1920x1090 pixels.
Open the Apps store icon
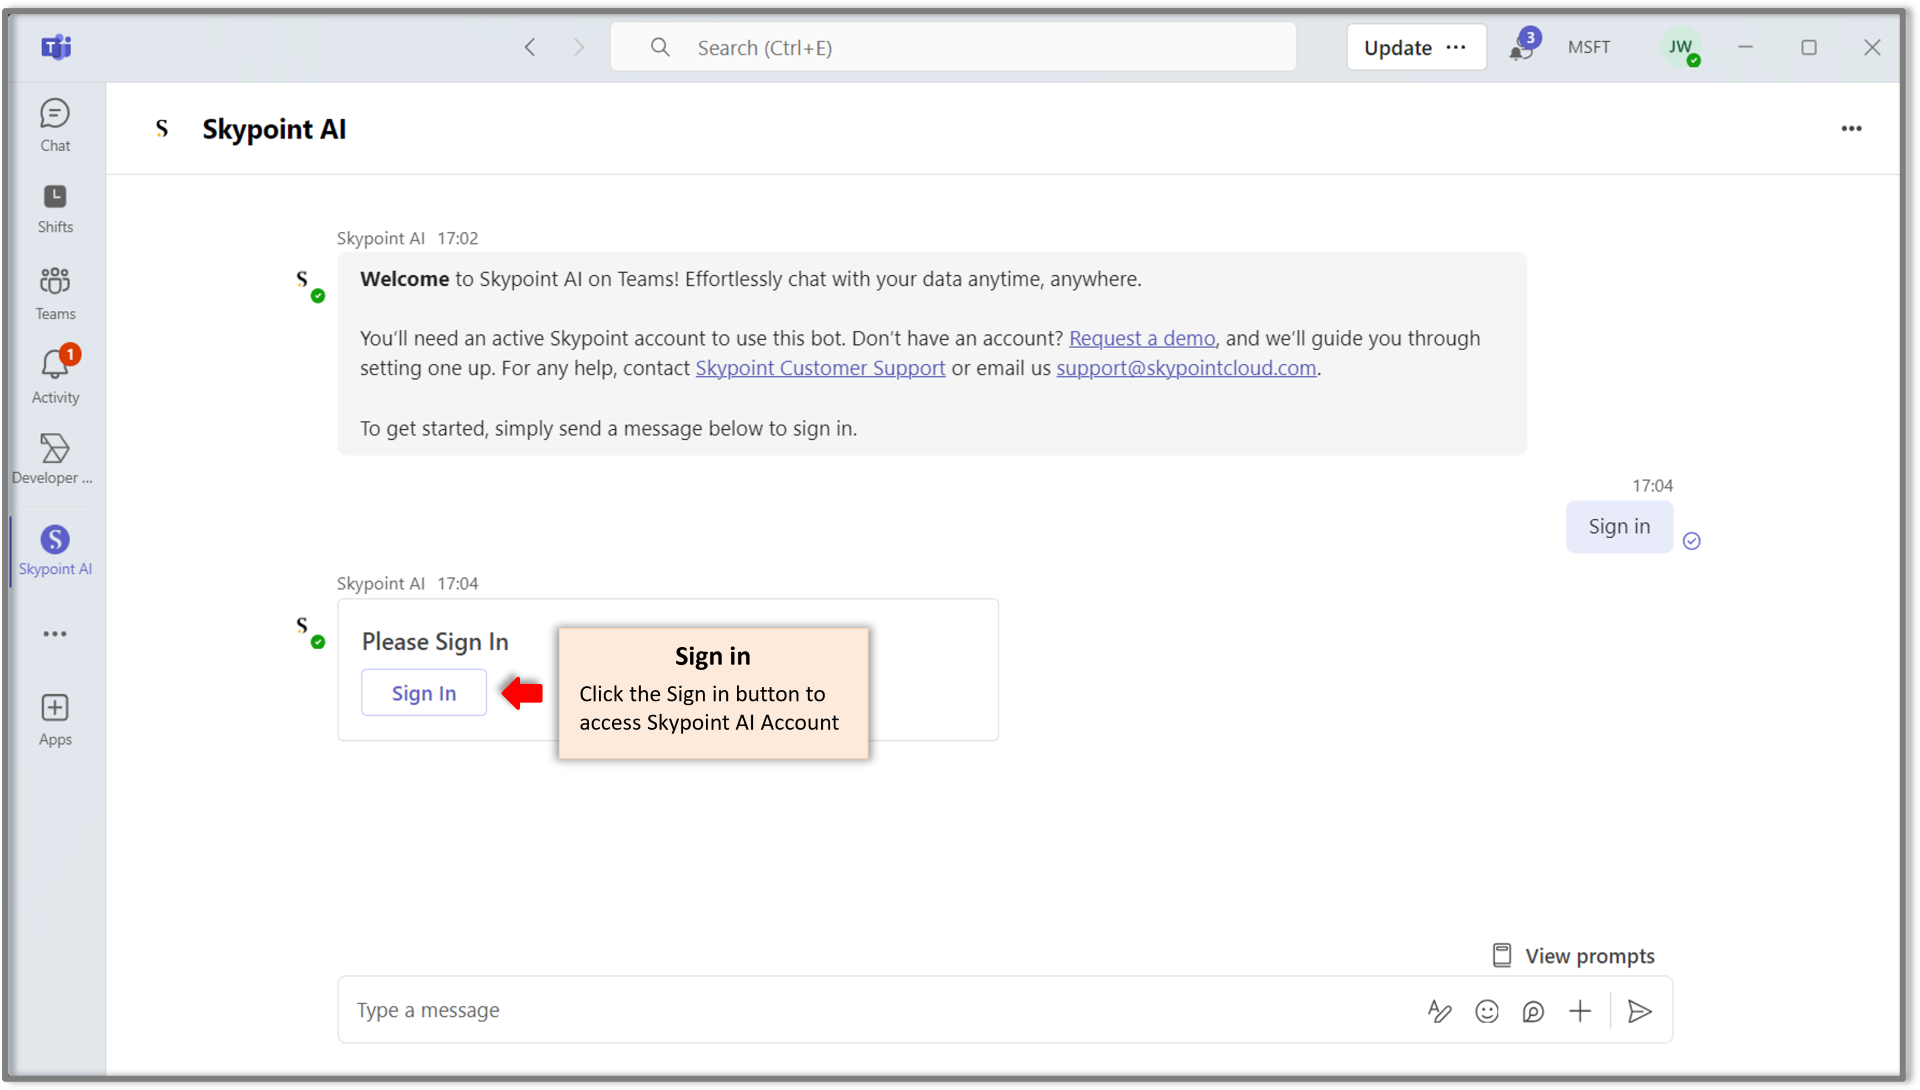point(55,720)
